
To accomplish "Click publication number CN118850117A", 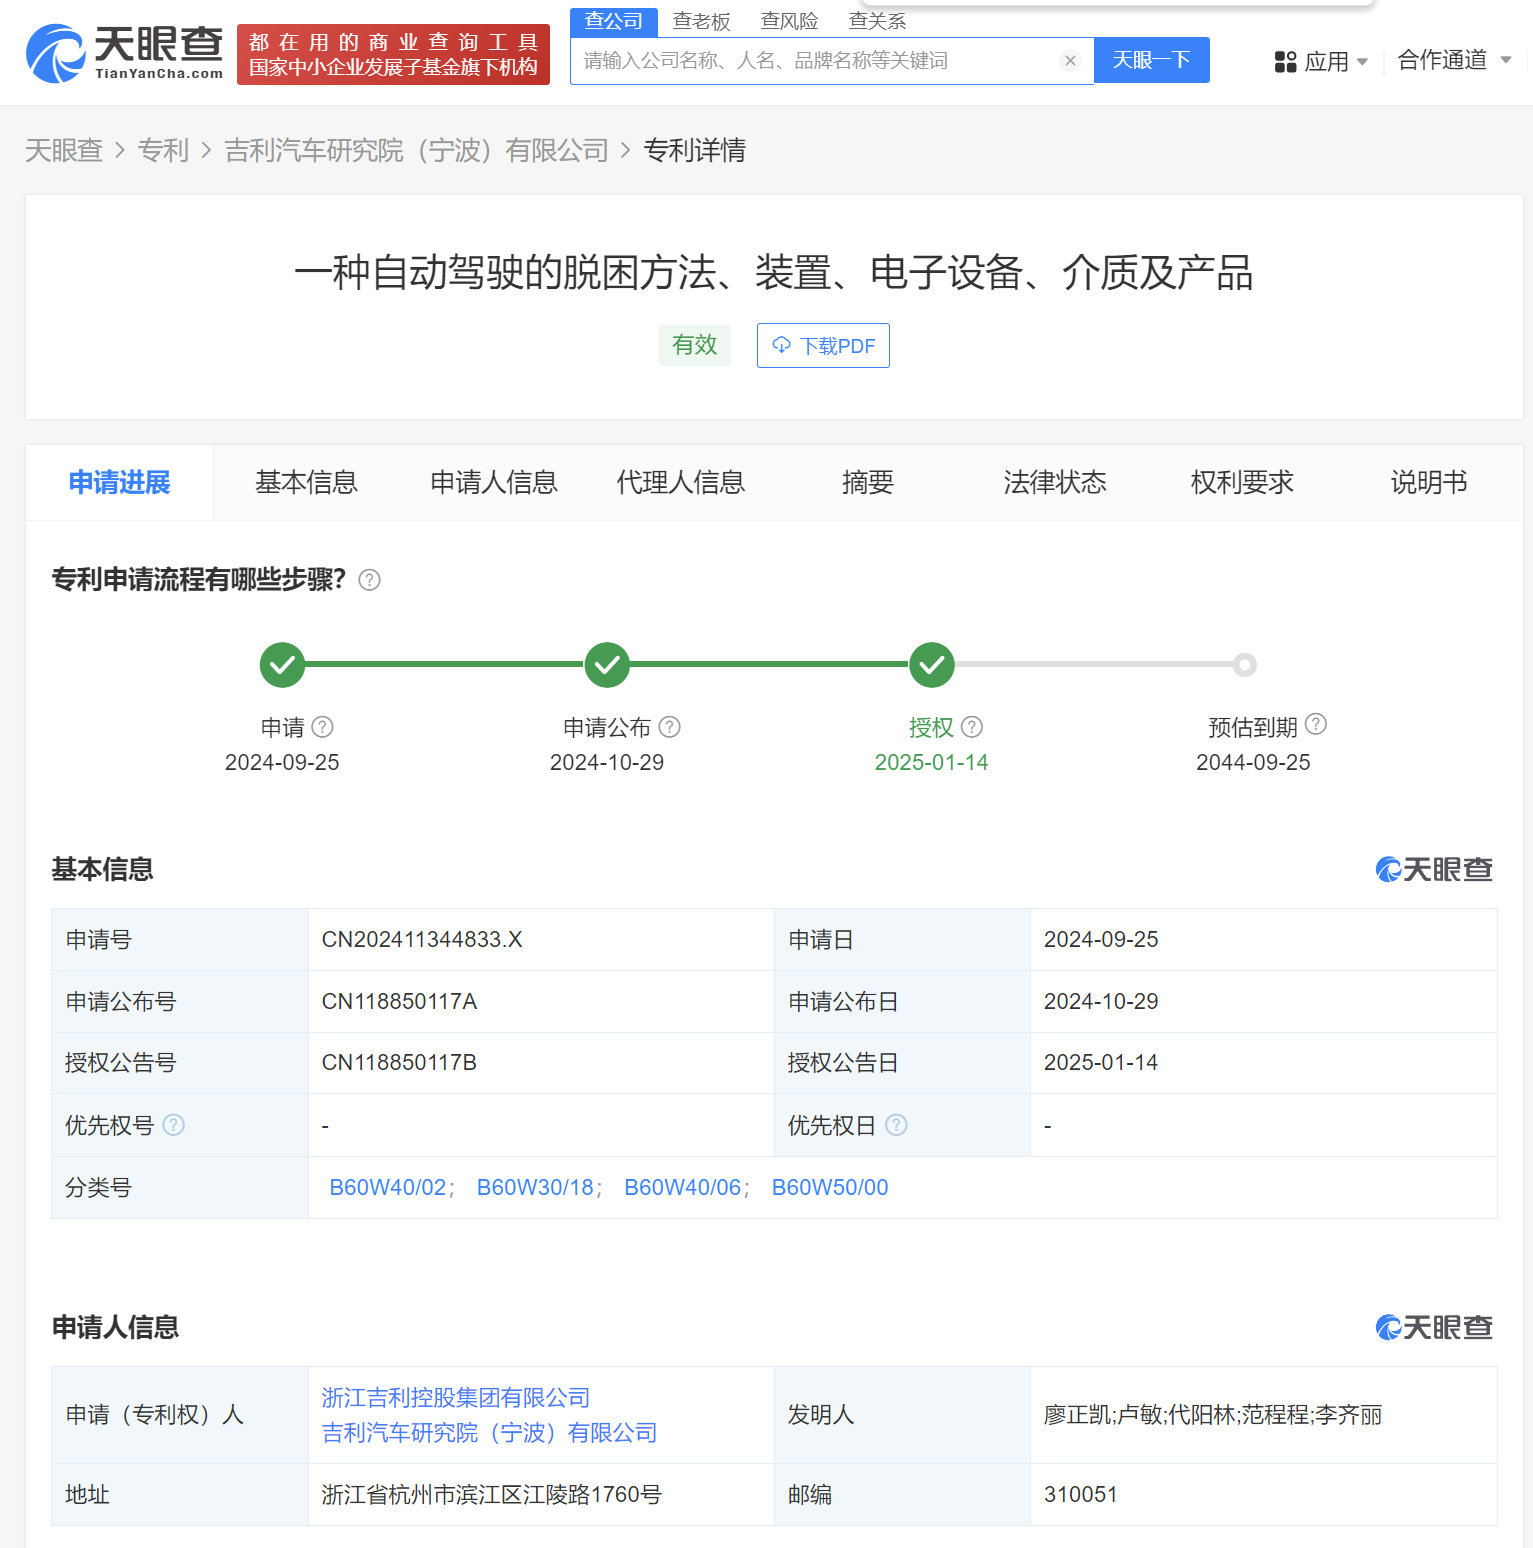I will tap(399, 1001).
